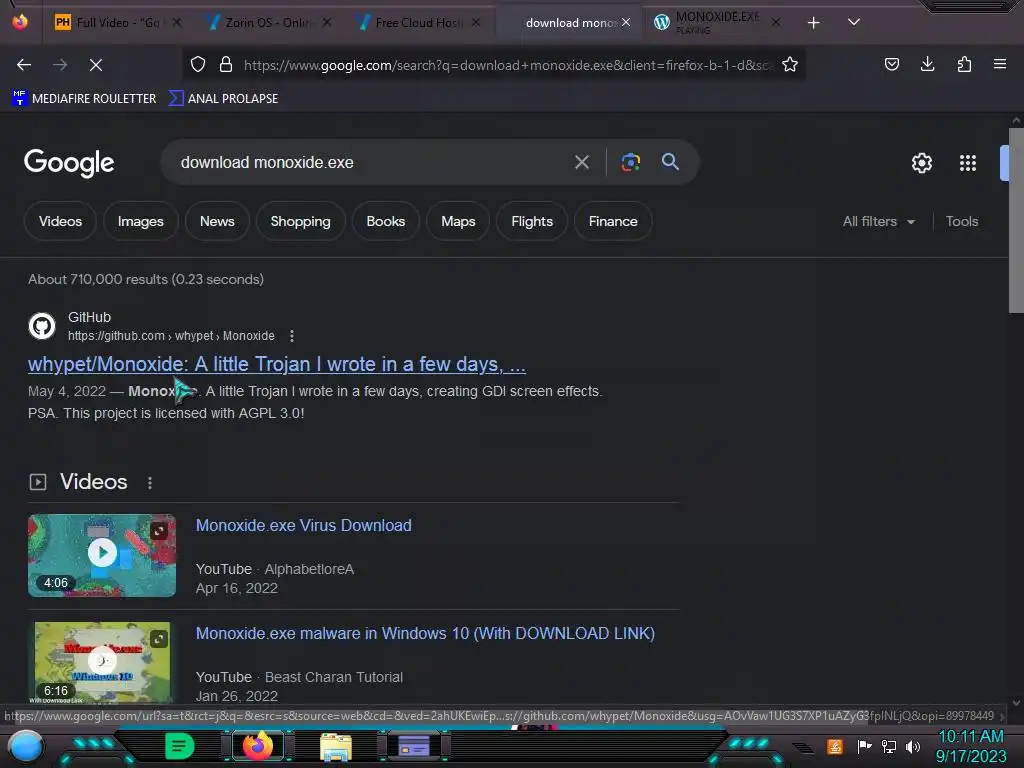Play the 4:06 video thumbnail
The height and width of the screenshot is (768, 1024).
pyautogui.click(x=102, y=555)
